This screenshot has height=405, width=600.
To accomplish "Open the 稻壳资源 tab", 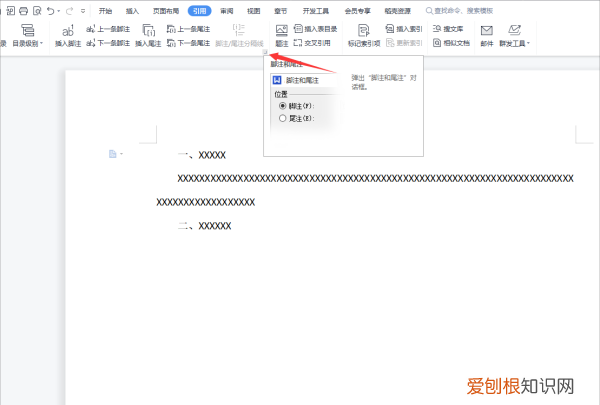I will click(x=398, y=11).
